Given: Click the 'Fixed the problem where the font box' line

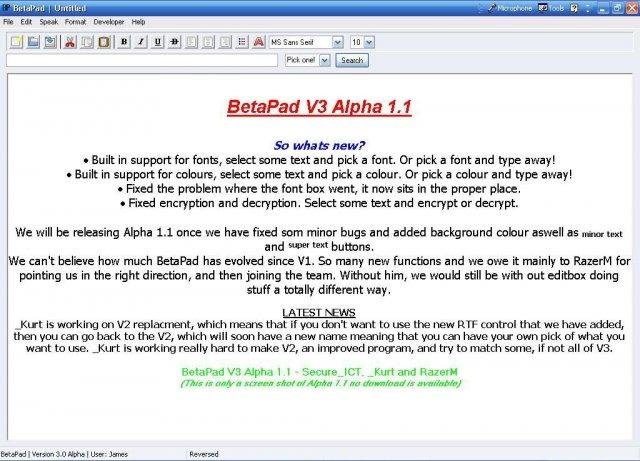Looking at the screenshot, I should [319, 189].
